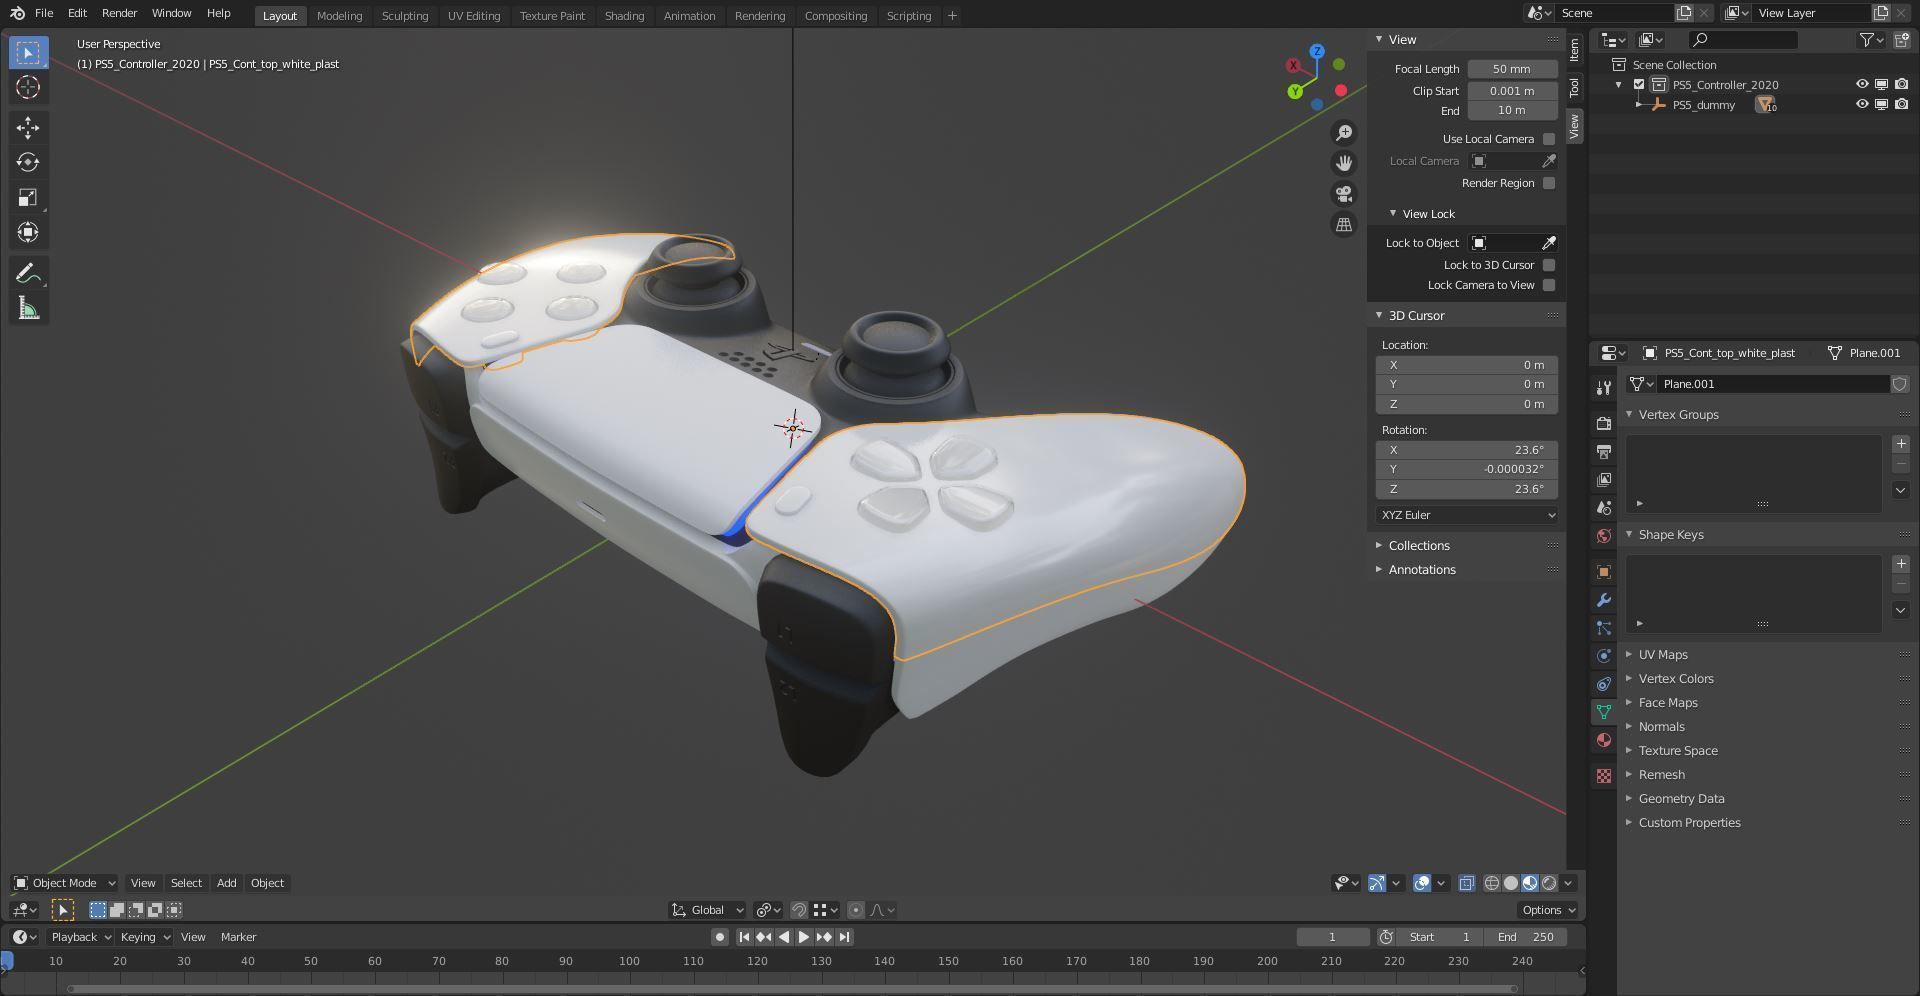Click the current frame number field
Viewport: 1920px width, 996px height.
tap(1332, 937)
